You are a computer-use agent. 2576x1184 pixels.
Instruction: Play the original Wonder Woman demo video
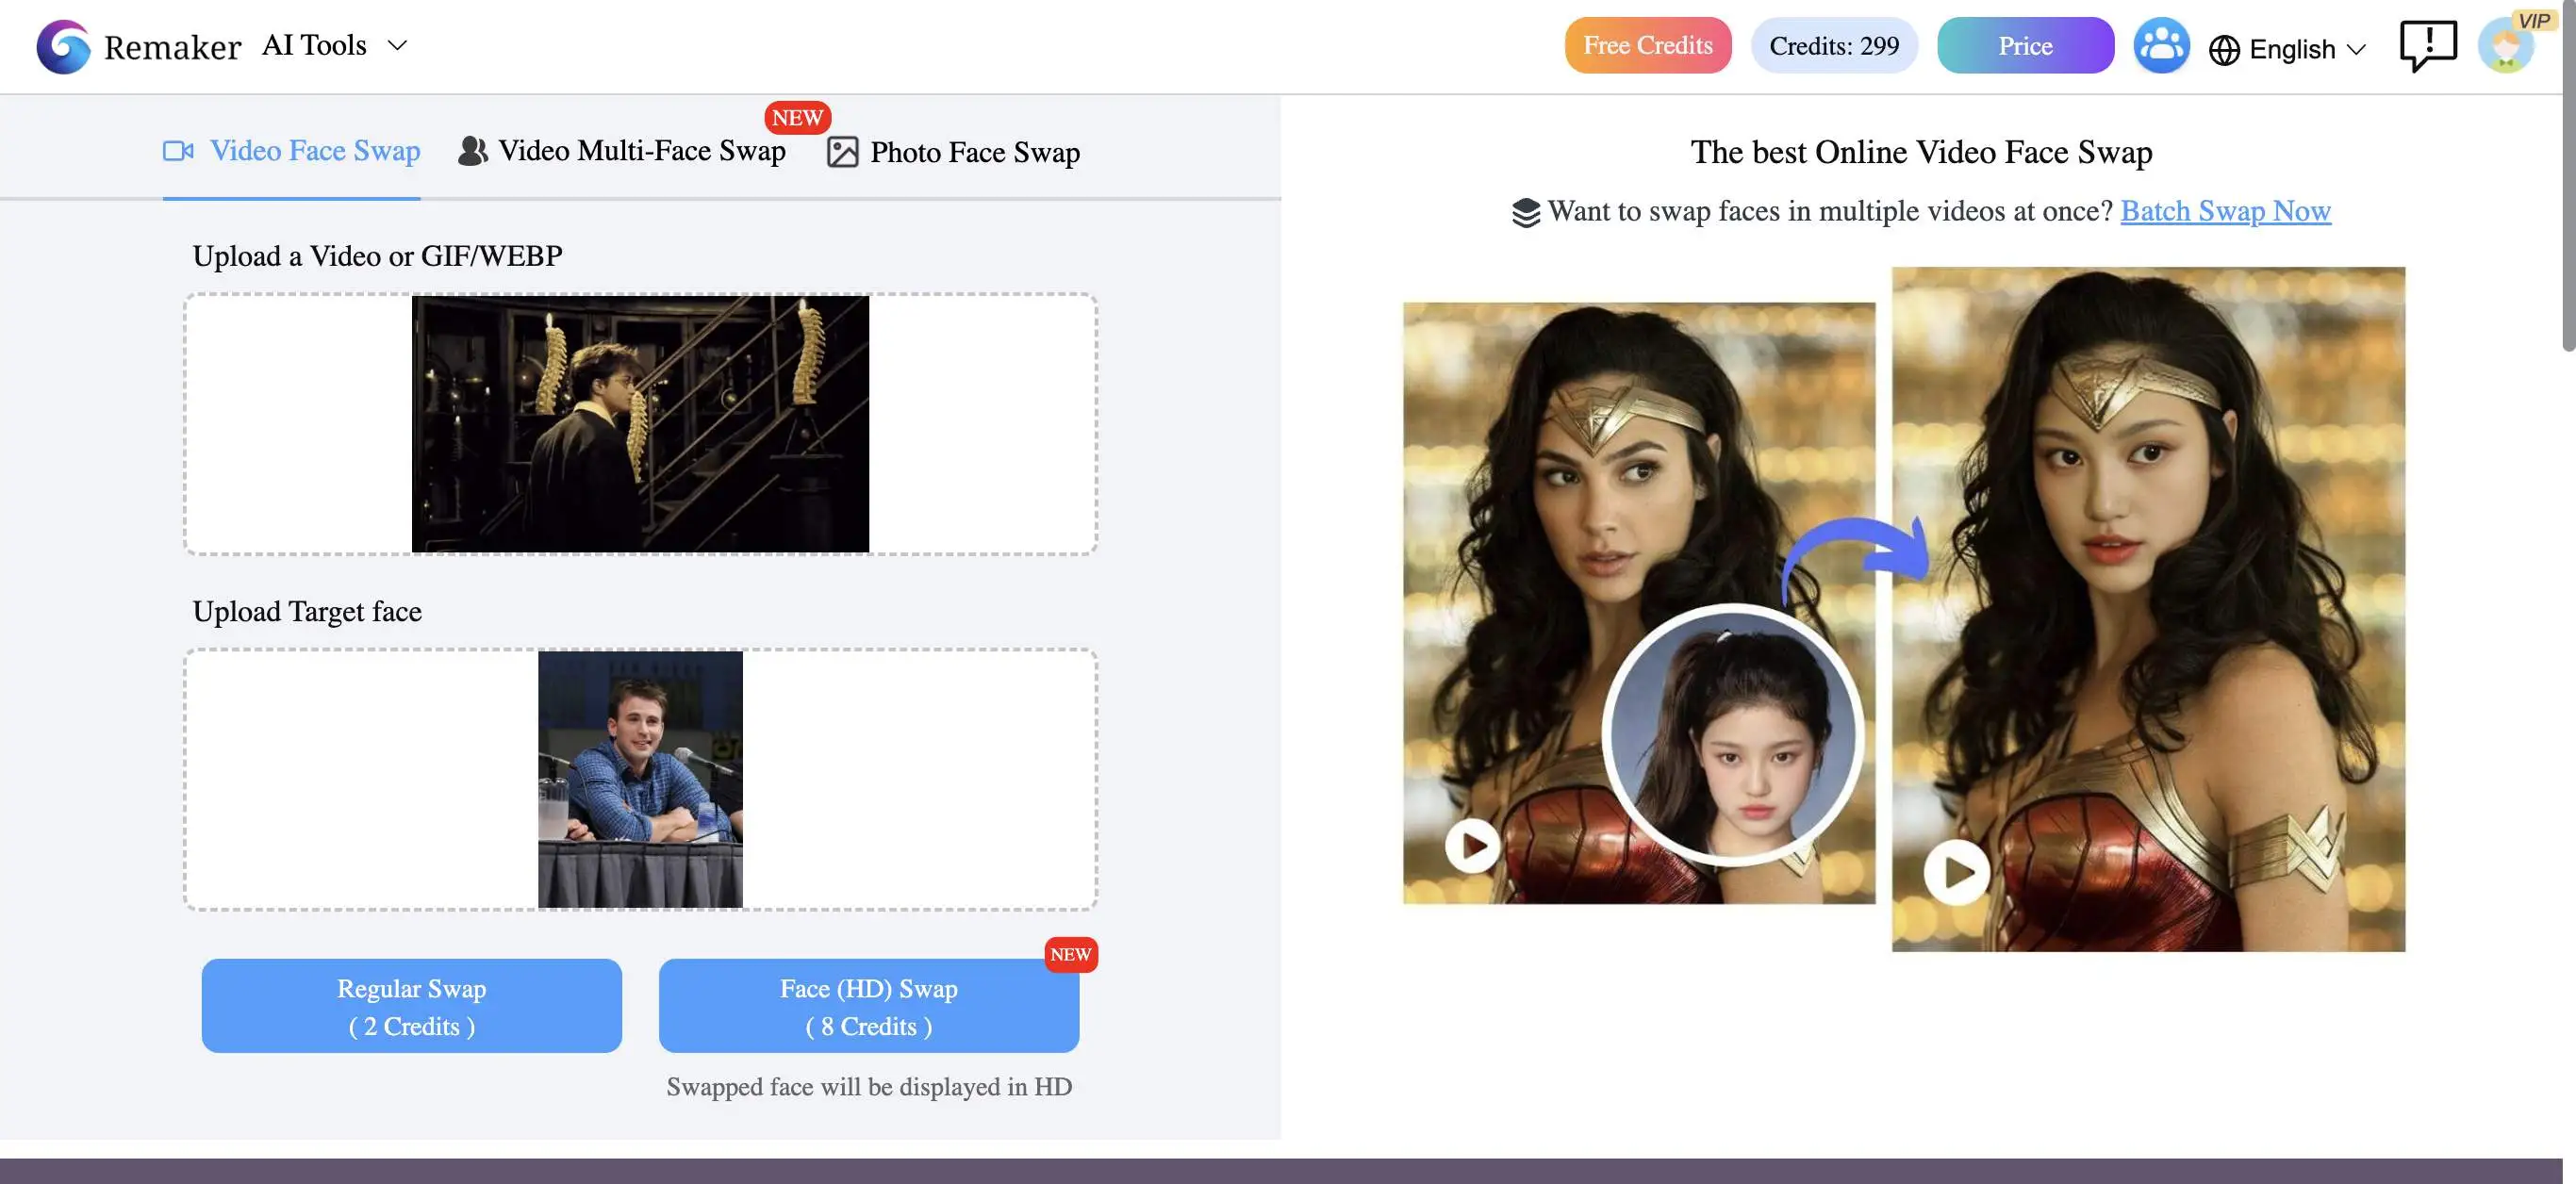pyautogui.click(x=1472, y=846)
